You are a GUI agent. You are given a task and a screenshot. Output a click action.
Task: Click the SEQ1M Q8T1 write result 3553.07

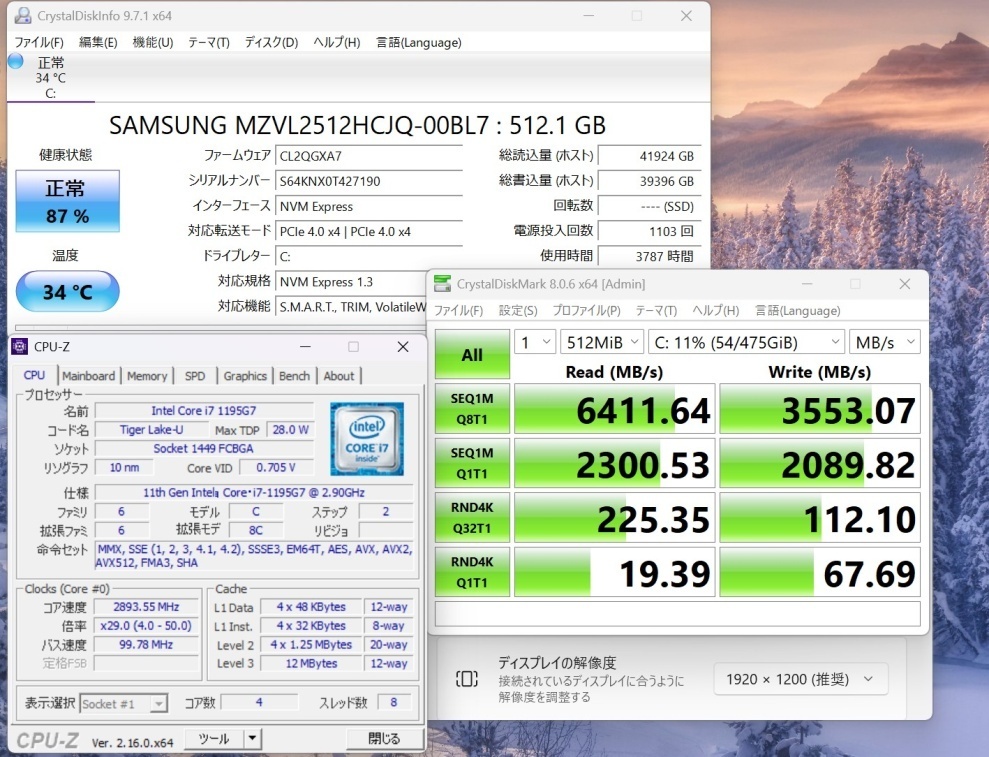(x=820, y=409)
